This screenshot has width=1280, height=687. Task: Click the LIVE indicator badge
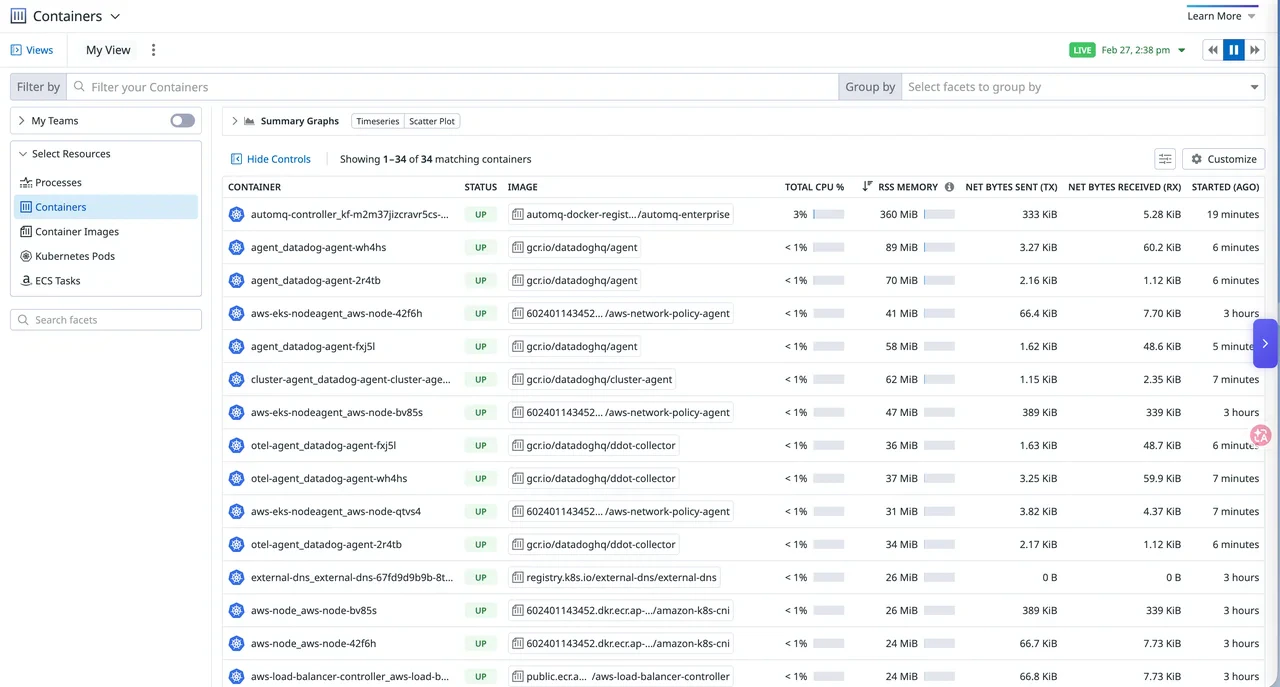click(x=1081, y=47)
